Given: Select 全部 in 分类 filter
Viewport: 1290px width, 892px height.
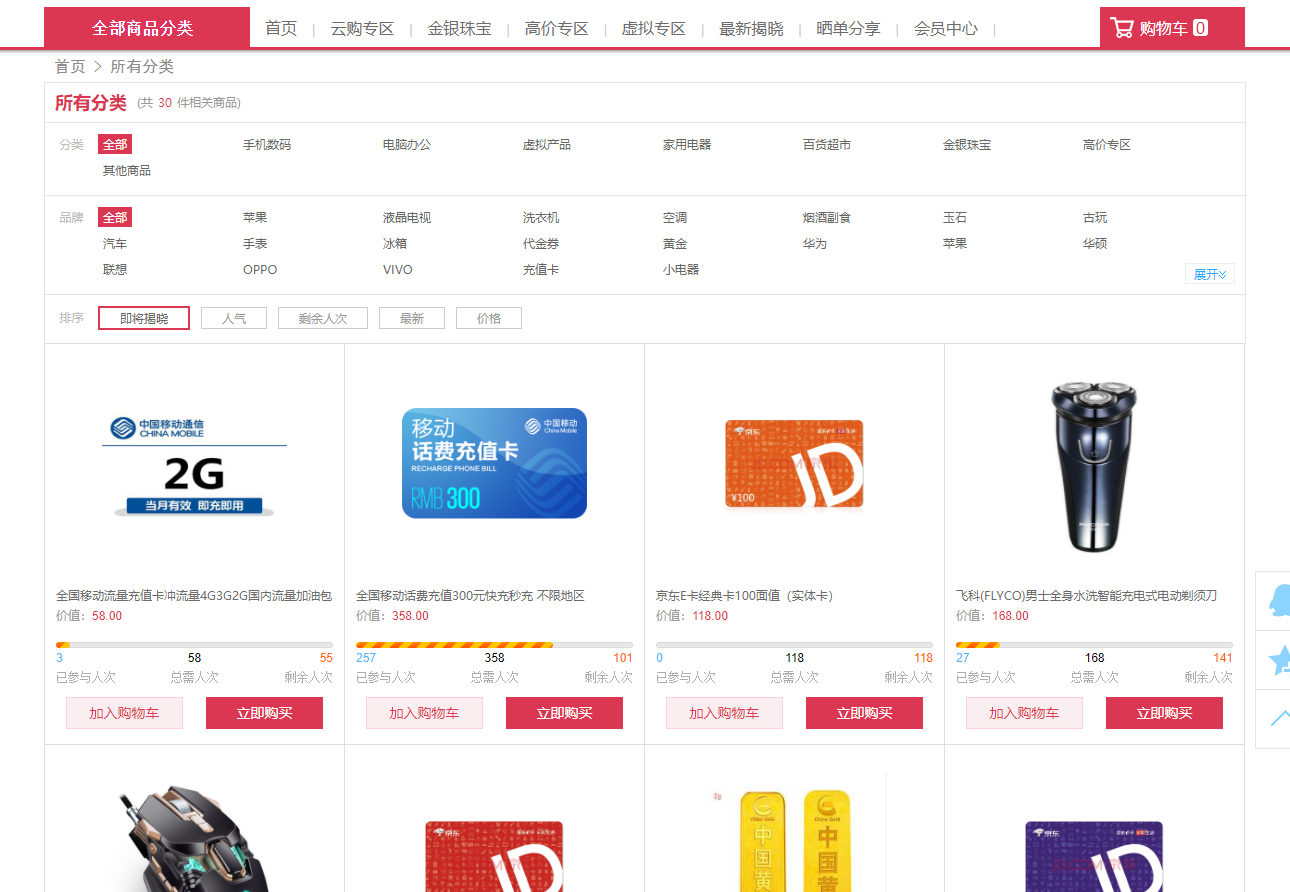Looking at the screenshot, I should (x=115, y=144).
